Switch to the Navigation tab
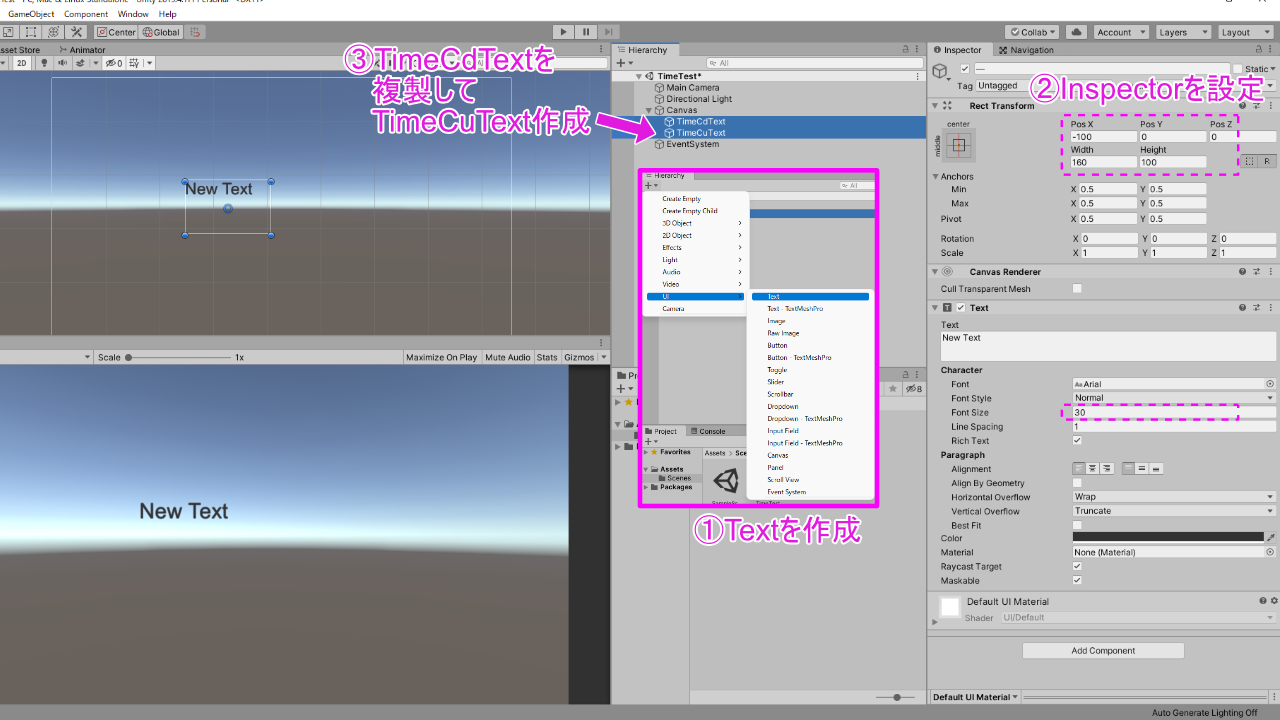 tap(1025, 50)
